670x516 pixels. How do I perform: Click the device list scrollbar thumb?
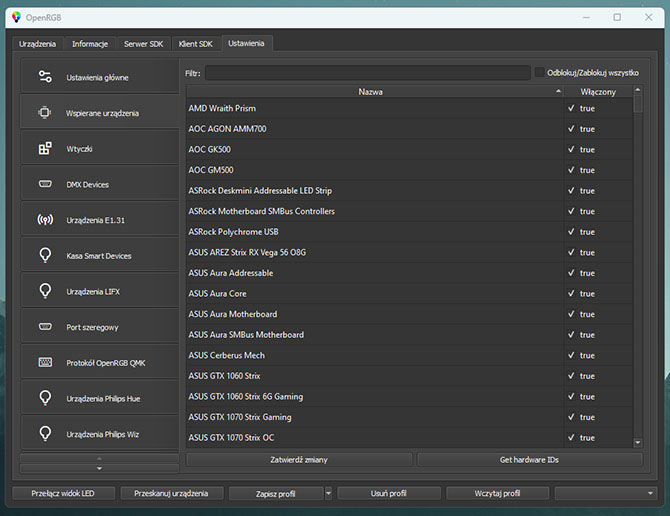(638, 104)
